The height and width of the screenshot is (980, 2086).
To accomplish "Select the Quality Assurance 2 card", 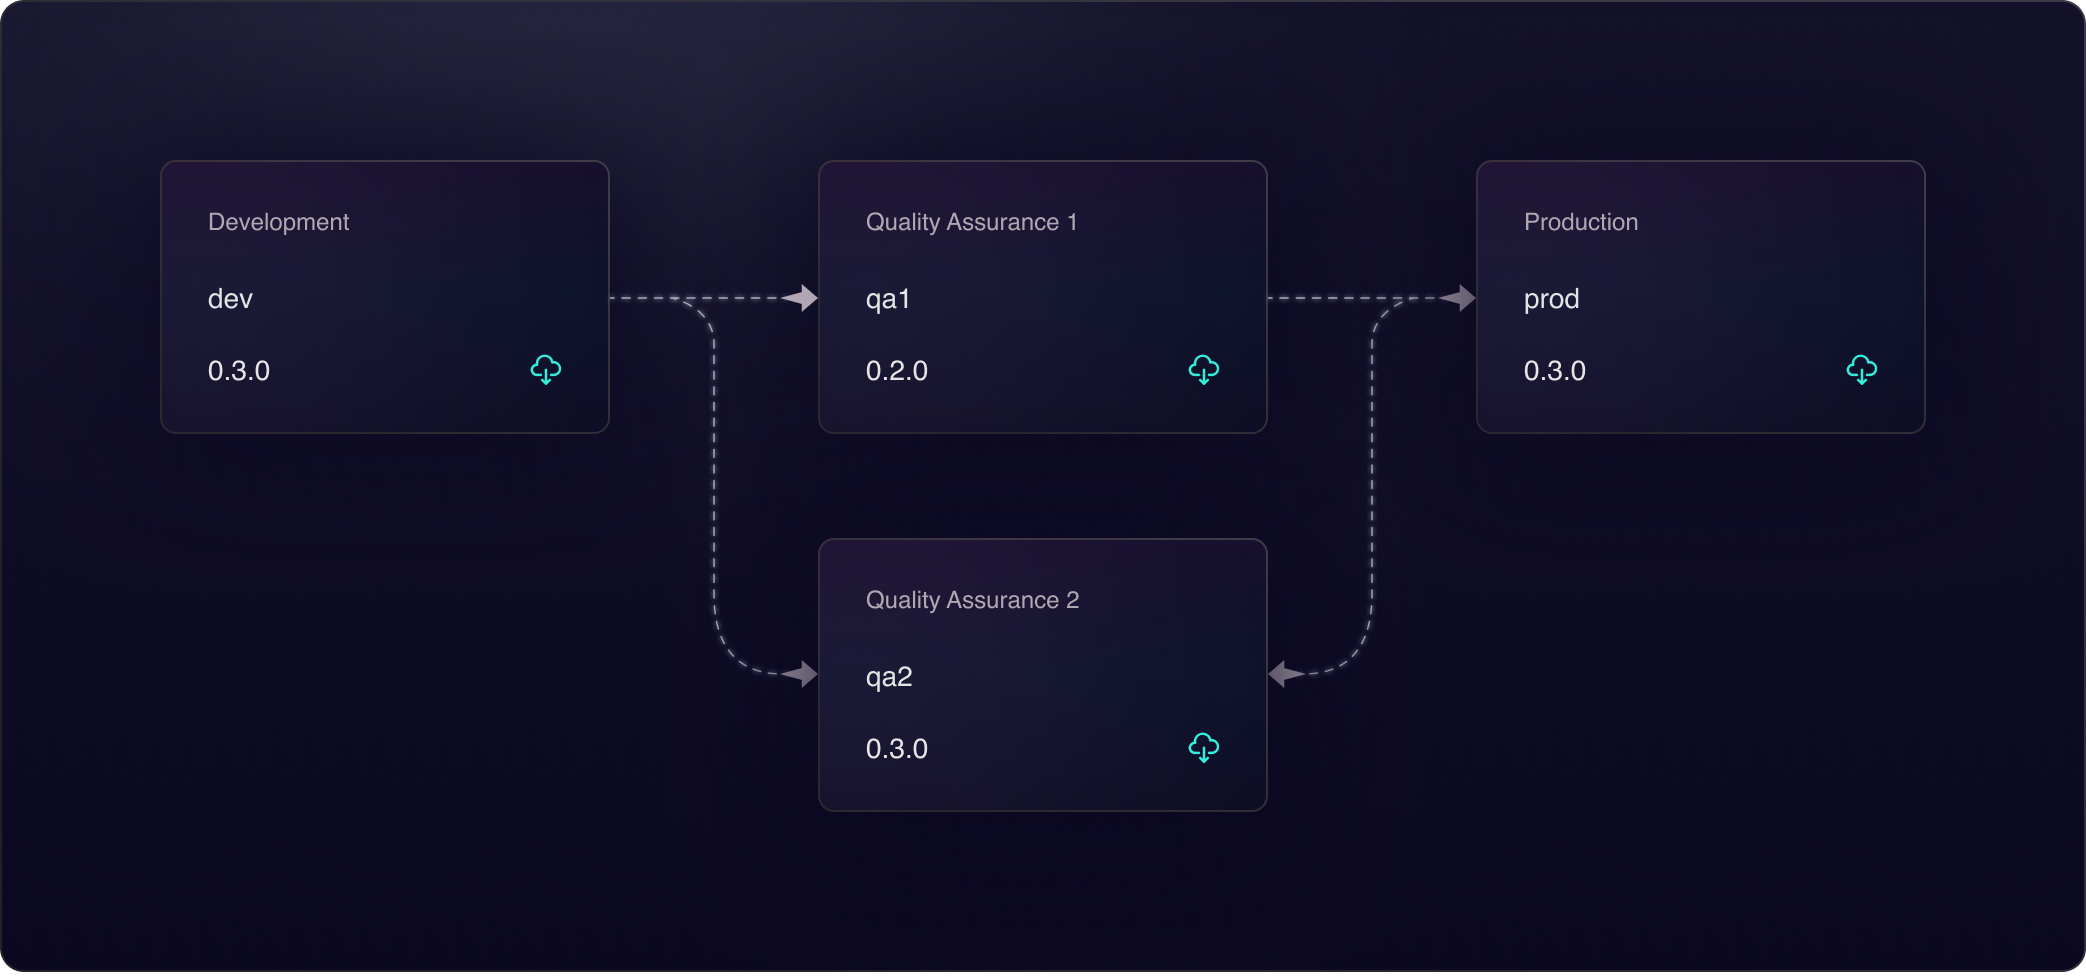I will tap(1042, 674).
